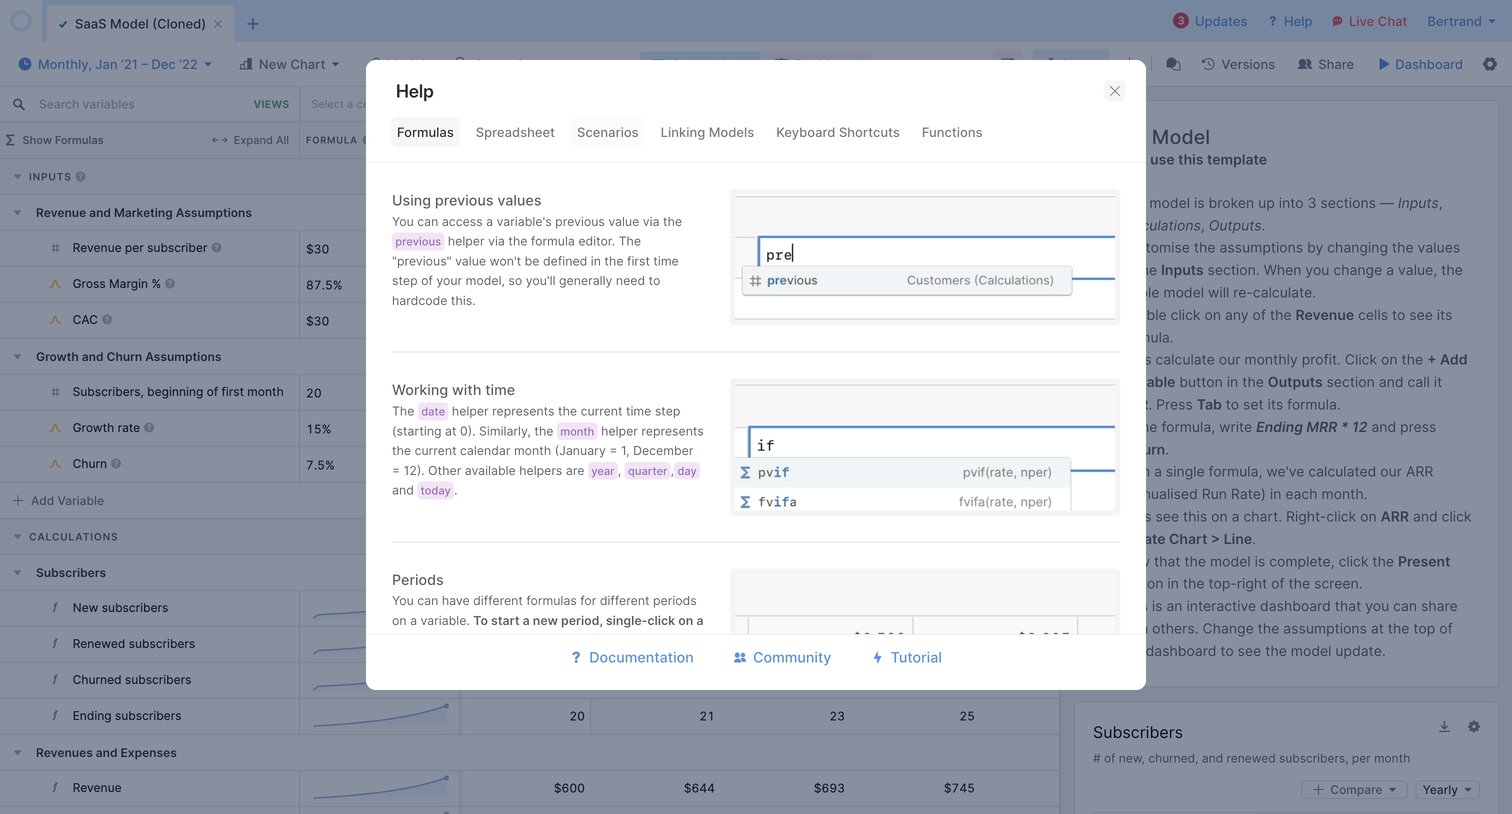1512x814 pixels.
Task: Switch to the Spreadsheet help tab
Action: [x=515, y=132]
